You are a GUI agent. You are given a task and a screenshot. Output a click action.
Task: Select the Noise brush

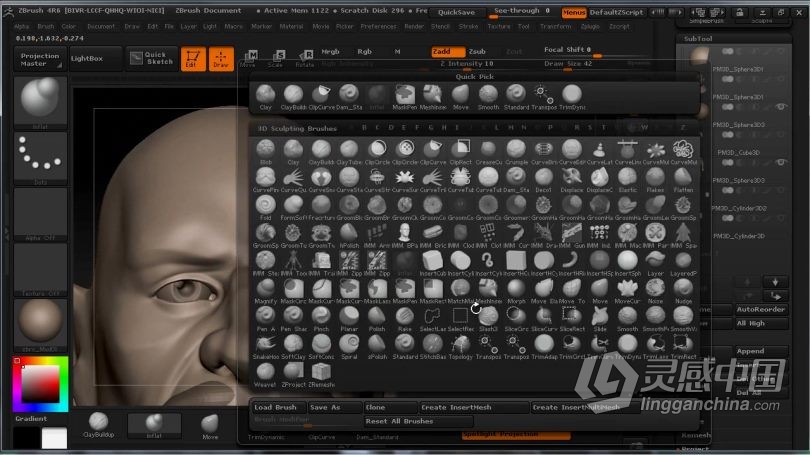(x=656, y=292)
